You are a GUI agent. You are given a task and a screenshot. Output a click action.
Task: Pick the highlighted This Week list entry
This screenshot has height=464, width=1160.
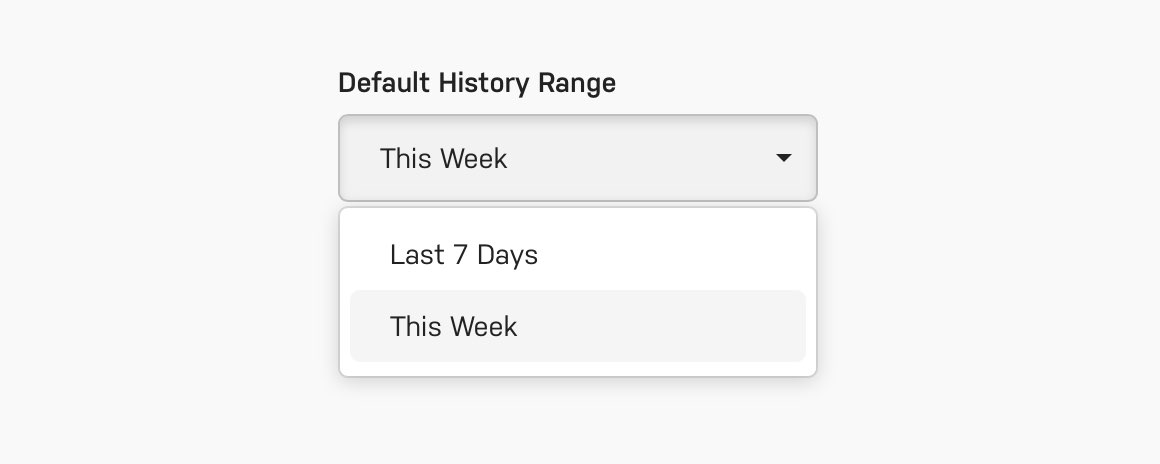pyautogui.click(x=578, y=326)
